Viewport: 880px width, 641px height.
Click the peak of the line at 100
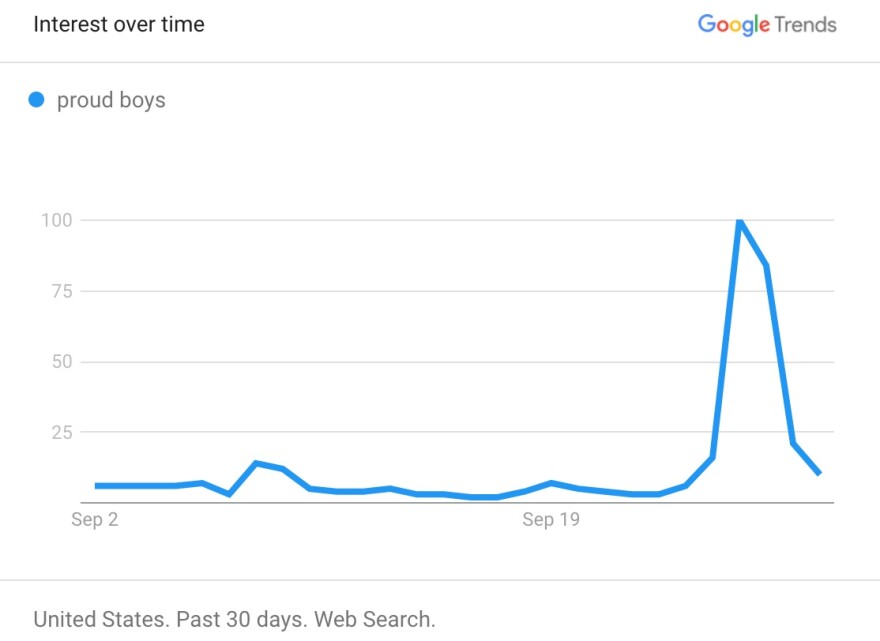(740, 221)
